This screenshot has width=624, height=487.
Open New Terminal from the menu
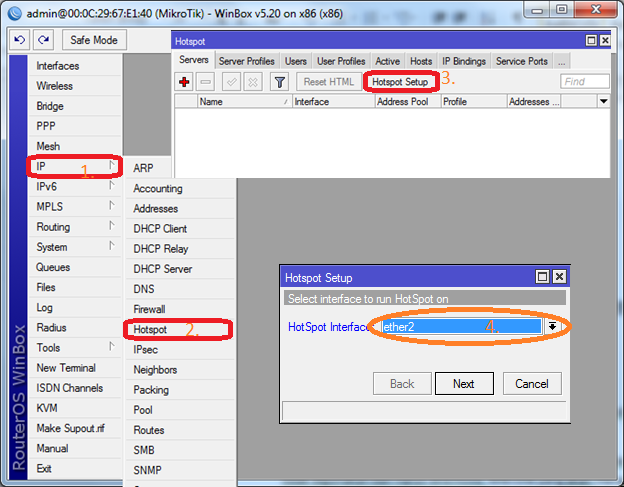(75, 368)
